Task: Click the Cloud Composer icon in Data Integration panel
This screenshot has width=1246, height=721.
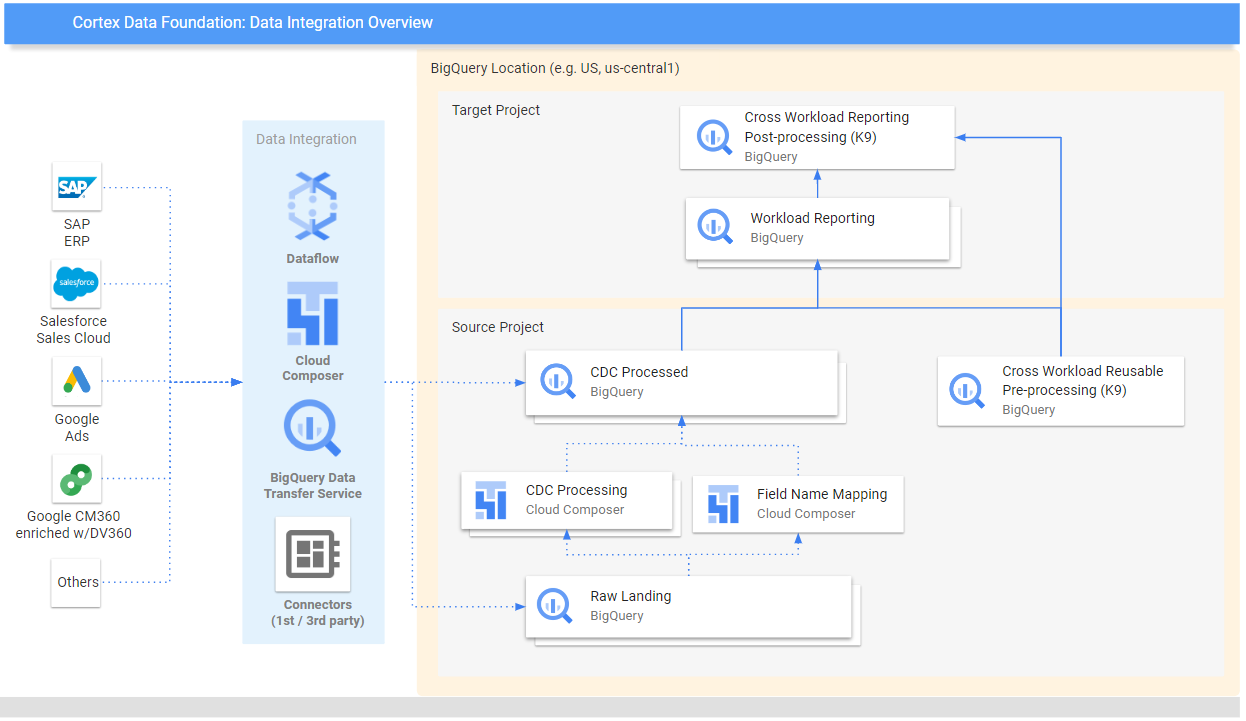Action: point(313,312)
